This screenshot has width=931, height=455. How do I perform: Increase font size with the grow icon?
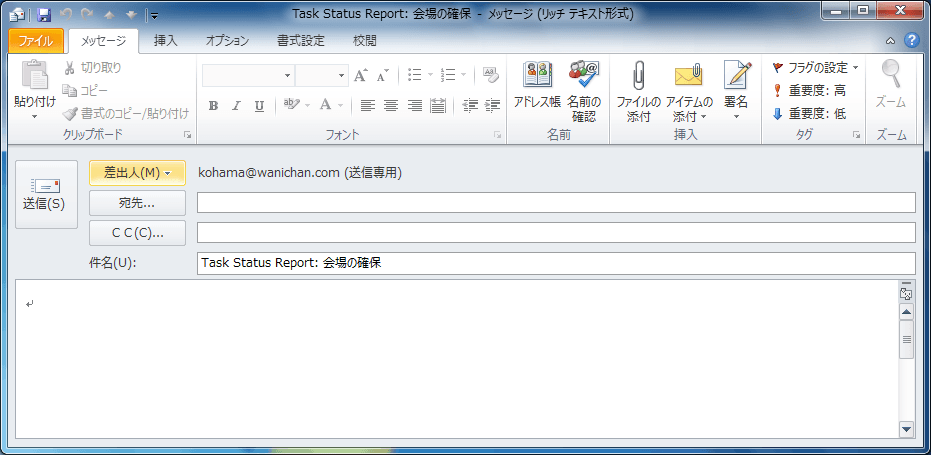pos(360,75)
